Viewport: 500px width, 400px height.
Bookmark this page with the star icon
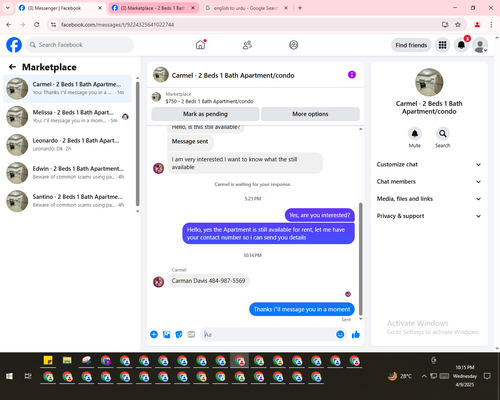coord(458,24)
